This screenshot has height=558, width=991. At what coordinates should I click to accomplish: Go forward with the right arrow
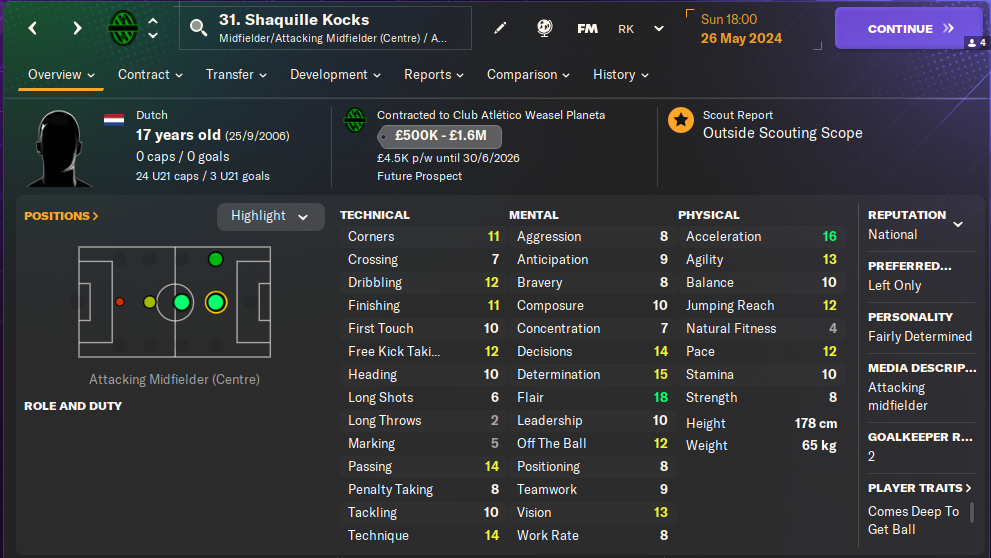point(77,28)
